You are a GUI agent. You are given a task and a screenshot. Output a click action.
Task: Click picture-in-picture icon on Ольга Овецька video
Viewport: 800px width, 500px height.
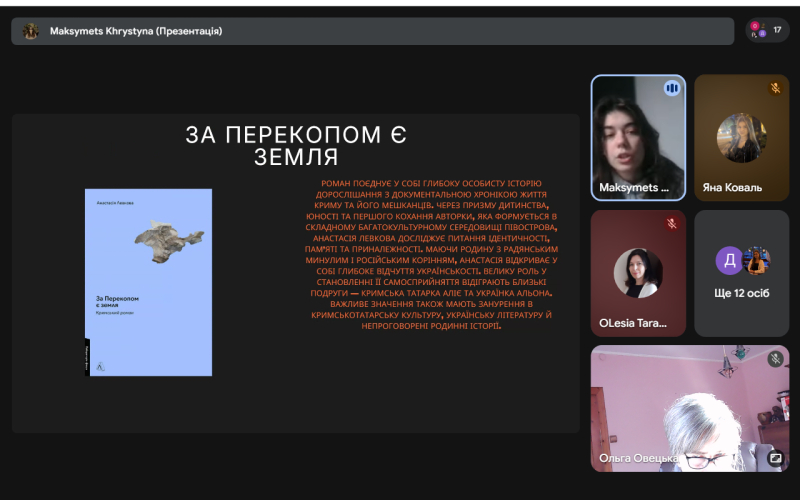[774, 458]
